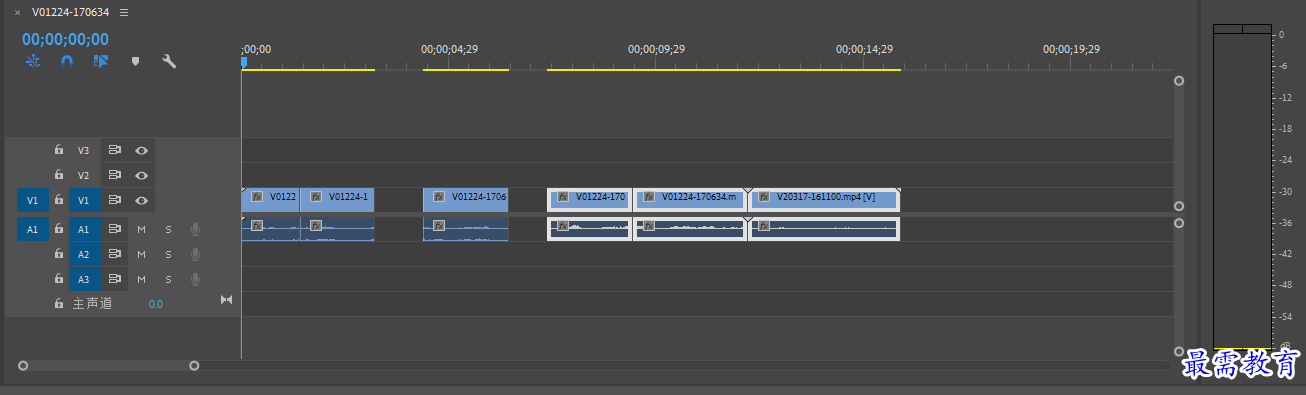The image size is (1306, 395).
Task: Click the master track output meter icon
Action: pos(226,300)
